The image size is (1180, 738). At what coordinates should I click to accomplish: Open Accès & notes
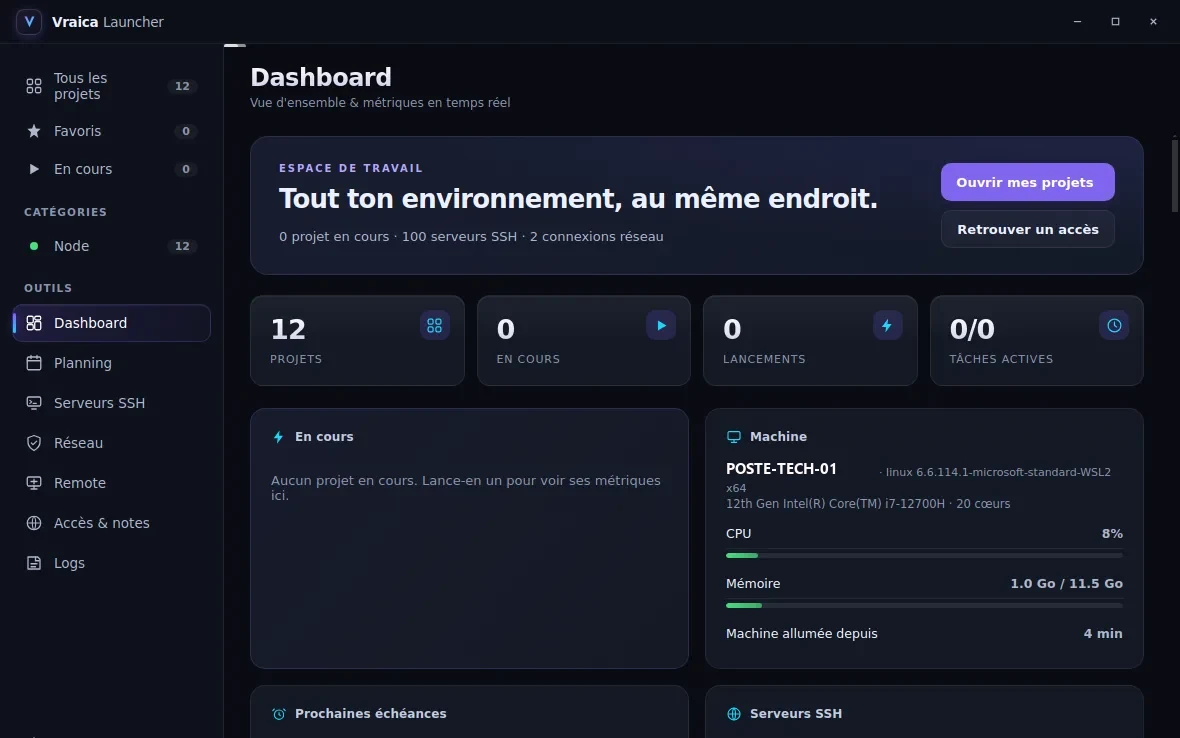click(x=111, y=523)
